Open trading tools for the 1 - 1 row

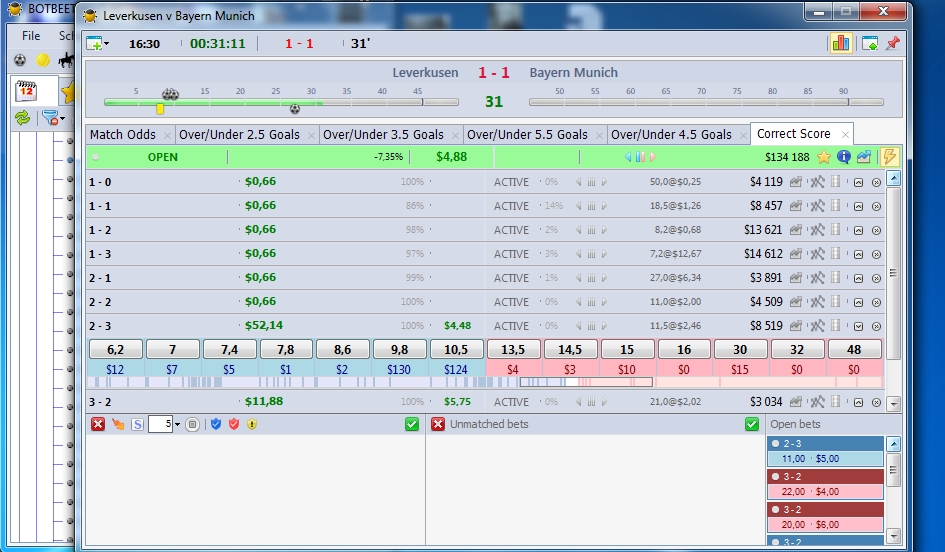click(x=817, y=206)
